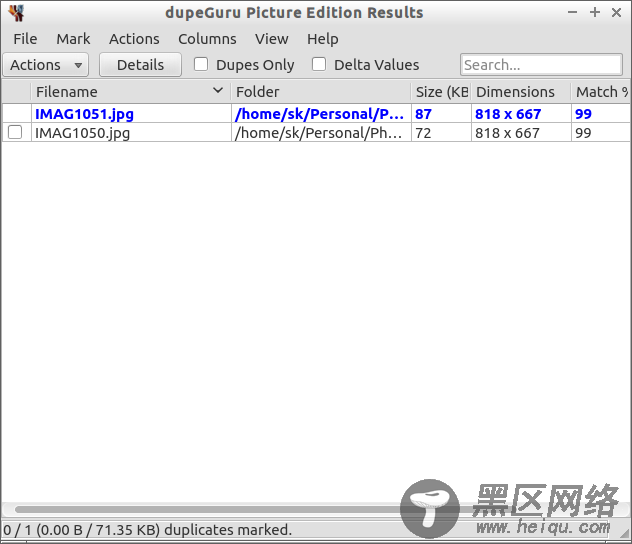Minimize the dupeGuru results window
632x544 pixels.
[x=572, y=12]
